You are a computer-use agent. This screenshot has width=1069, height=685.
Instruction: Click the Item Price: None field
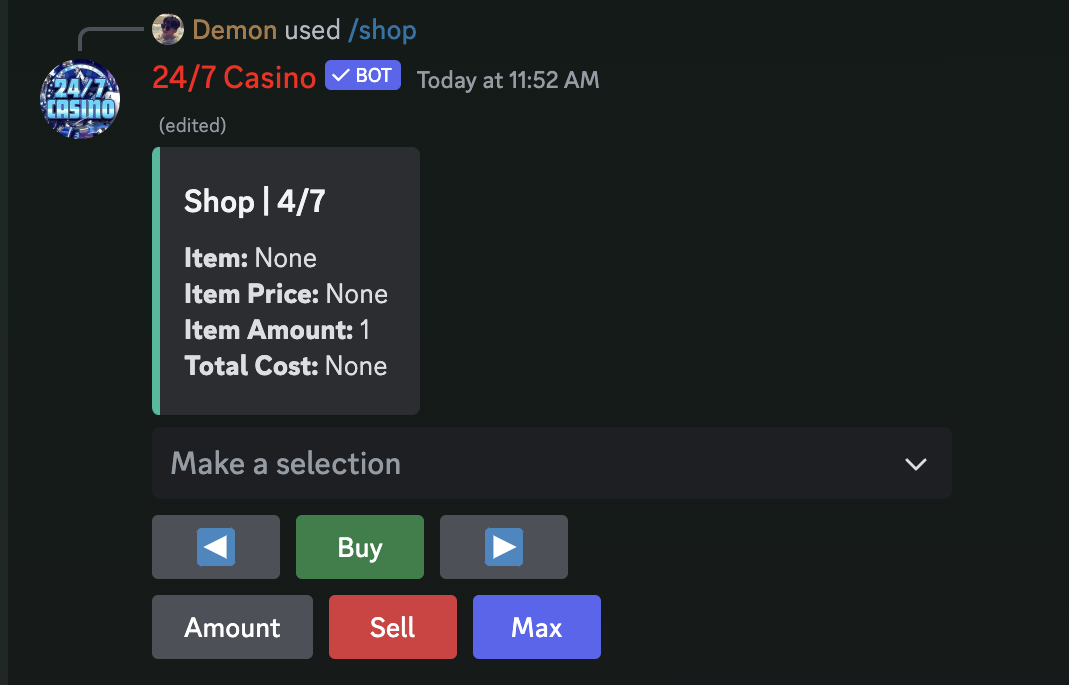pos(286,294)
